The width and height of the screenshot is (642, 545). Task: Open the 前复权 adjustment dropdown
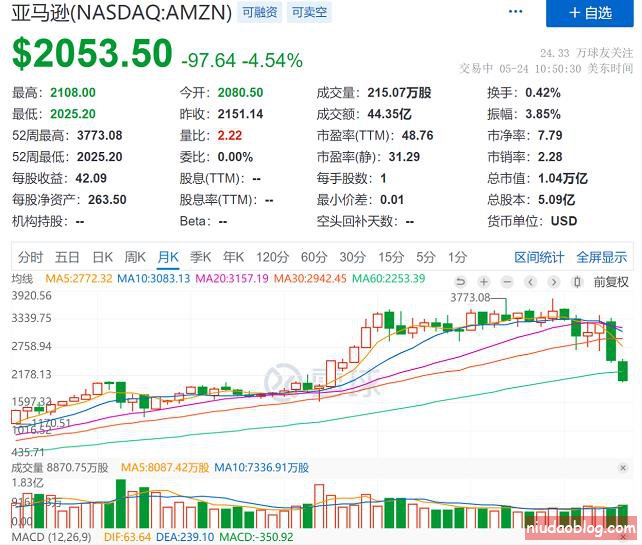click(x=611, y=282)
